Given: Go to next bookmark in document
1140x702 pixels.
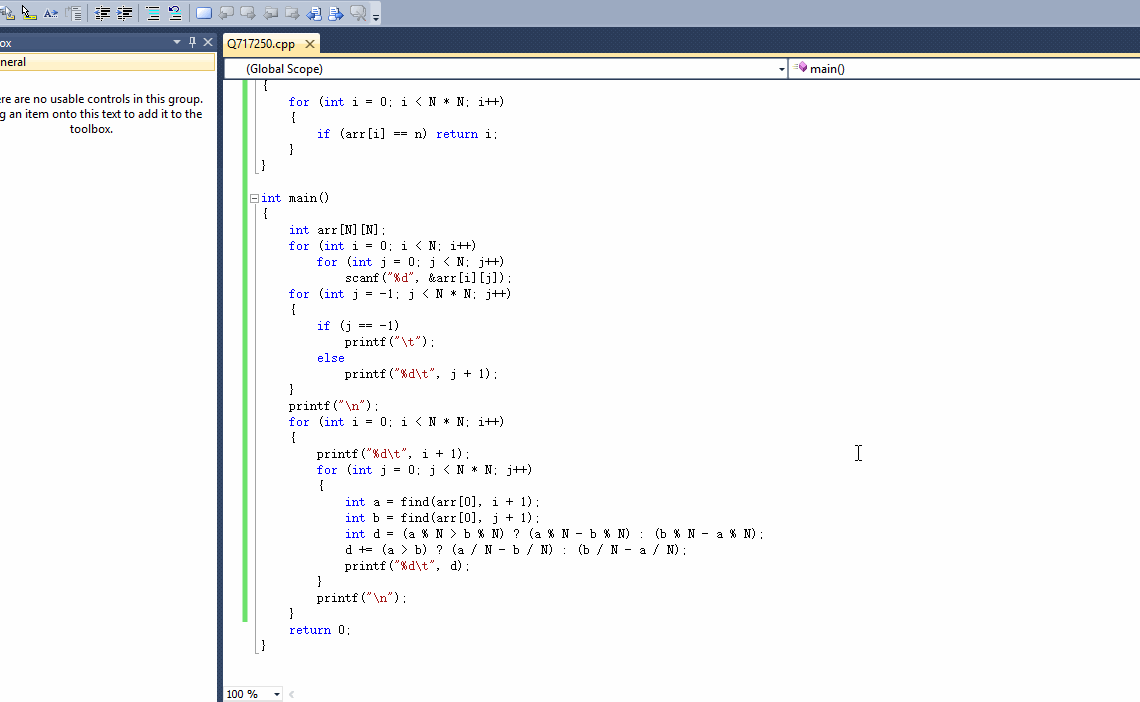Looking at the screenshot, I should tap(335, 13).
